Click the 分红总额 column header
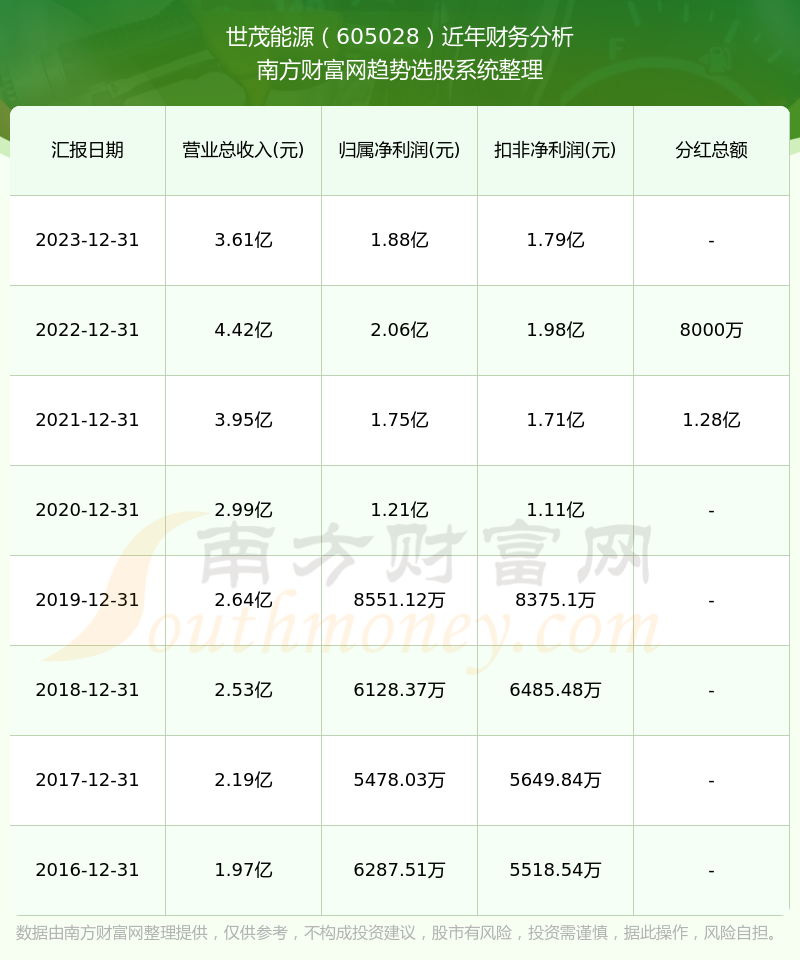Screen dimensions: 800x960 (711, 150)
